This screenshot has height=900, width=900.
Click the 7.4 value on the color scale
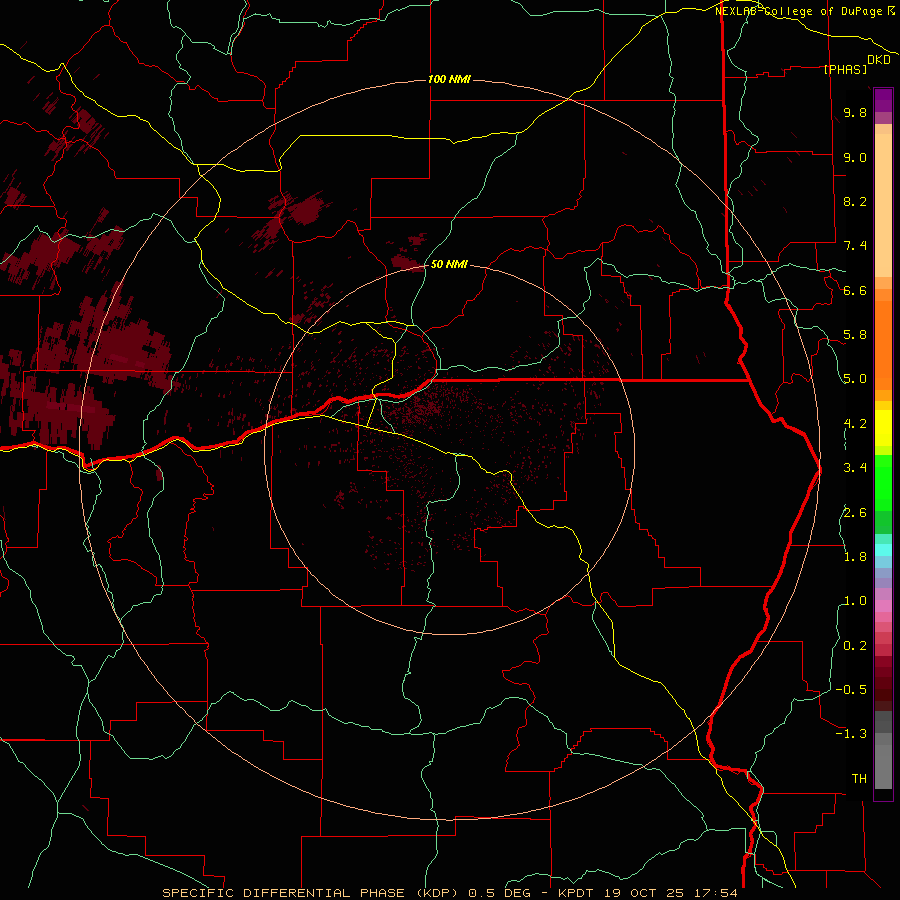point(855,246)
